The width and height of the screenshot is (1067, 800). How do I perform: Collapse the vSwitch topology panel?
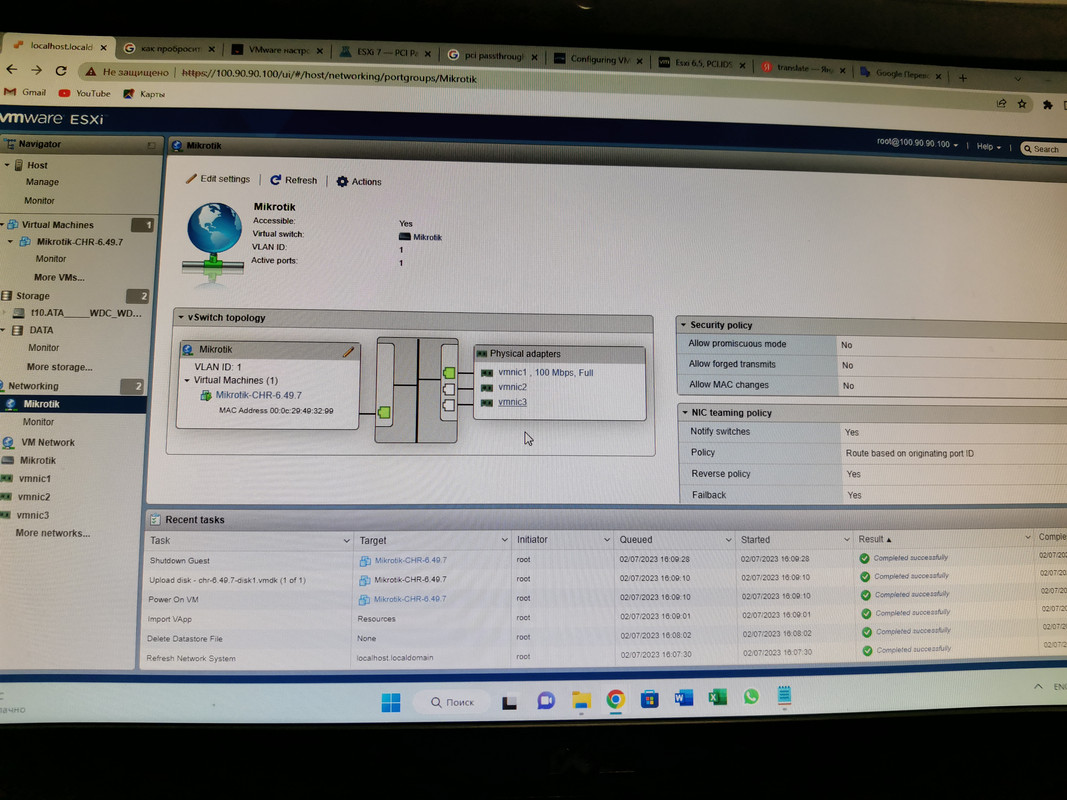click(181, 317)
